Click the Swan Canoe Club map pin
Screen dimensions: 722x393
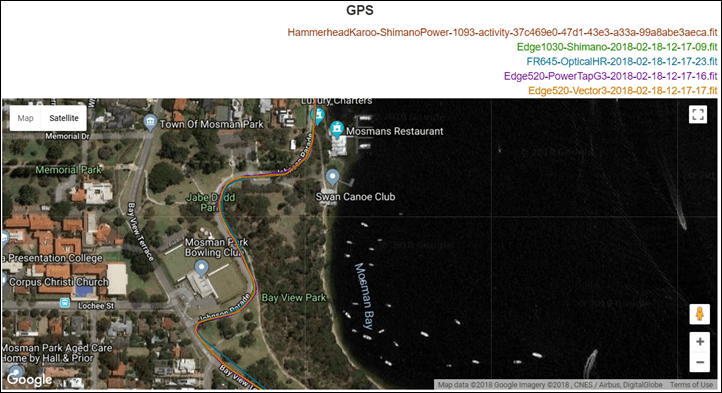click(x=332, y=177)
